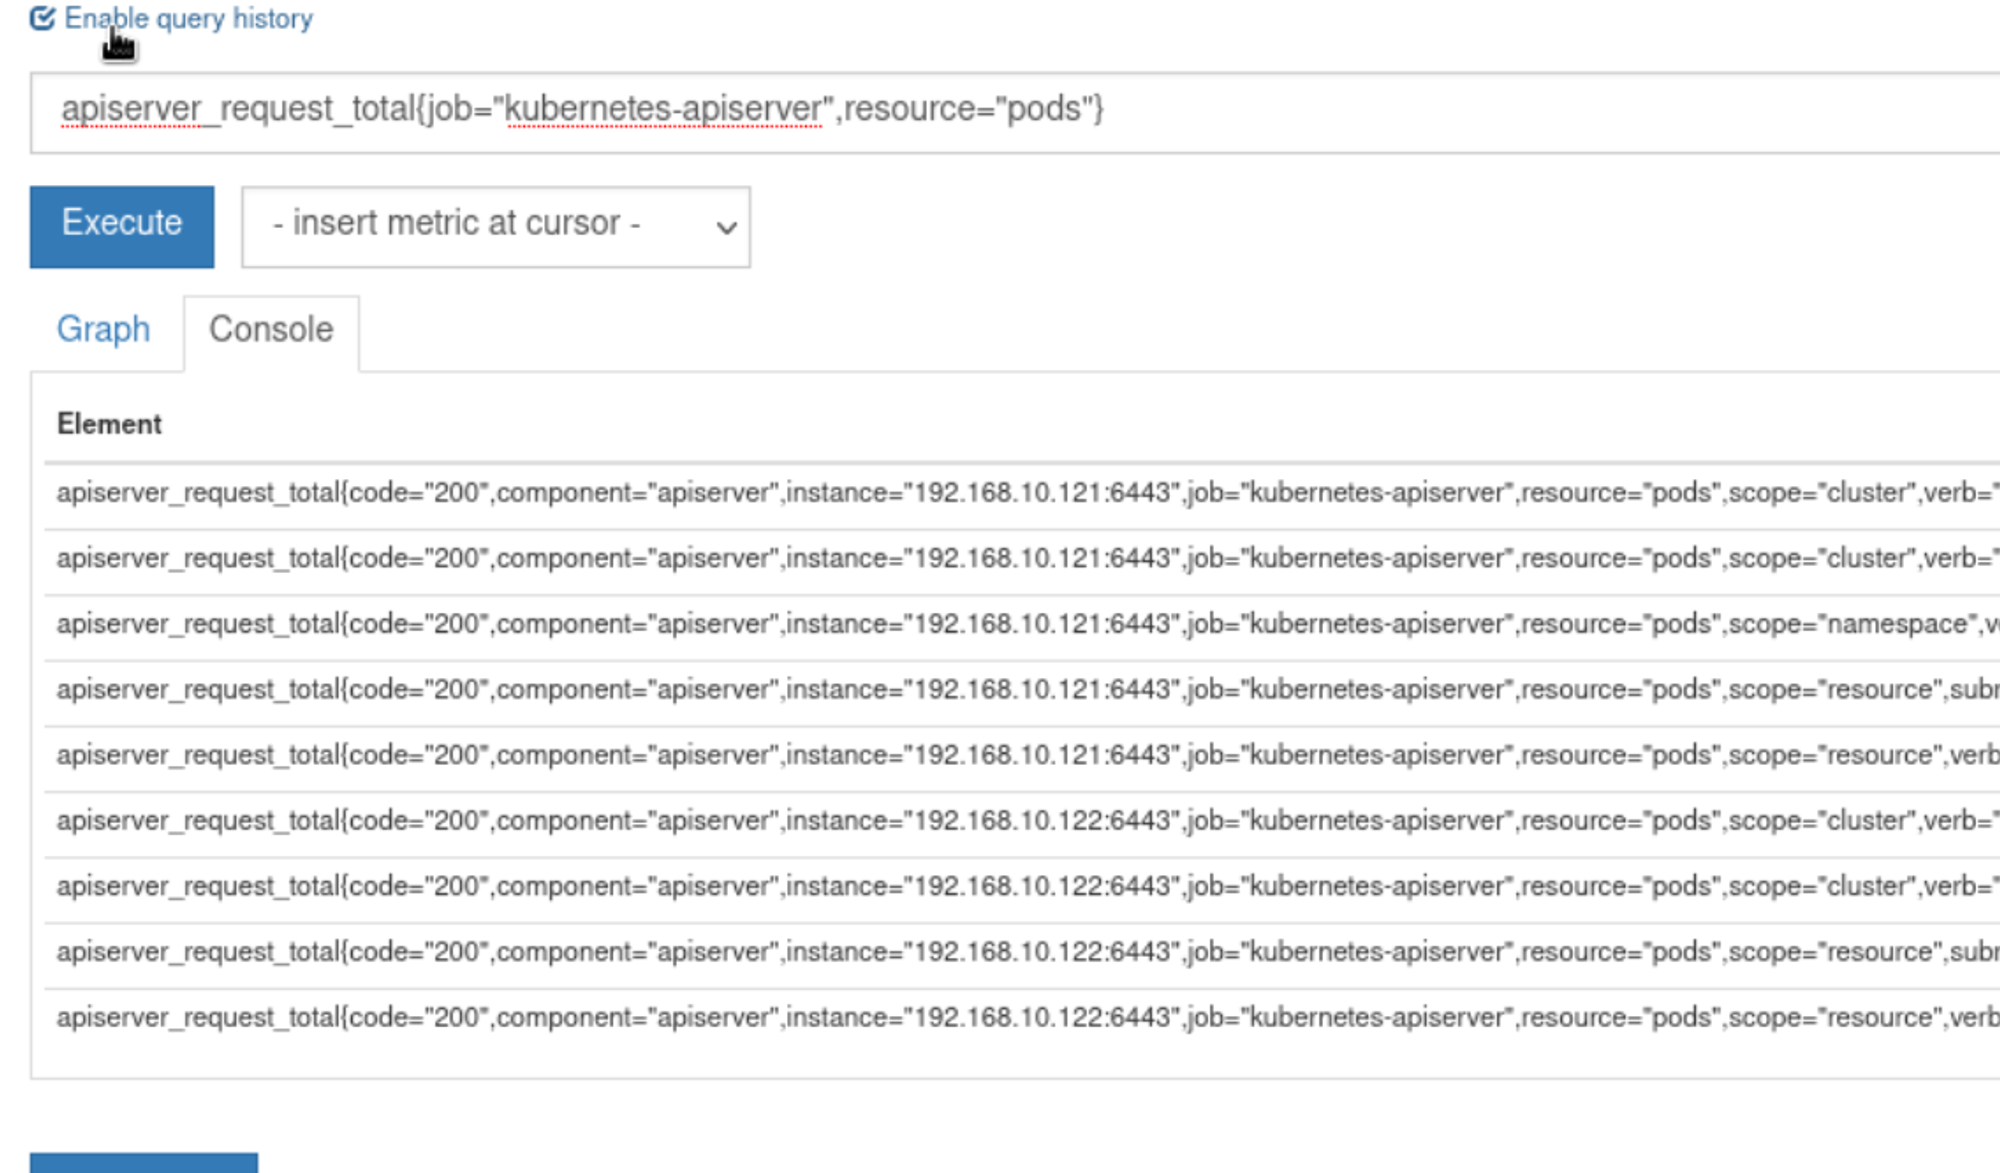Switch to the Graph tab

coord(103,329)
